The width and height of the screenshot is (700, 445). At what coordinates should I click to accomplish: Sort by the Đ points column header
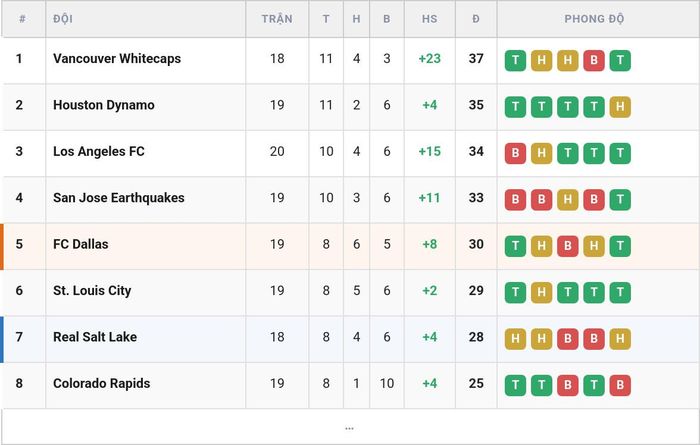476,19
